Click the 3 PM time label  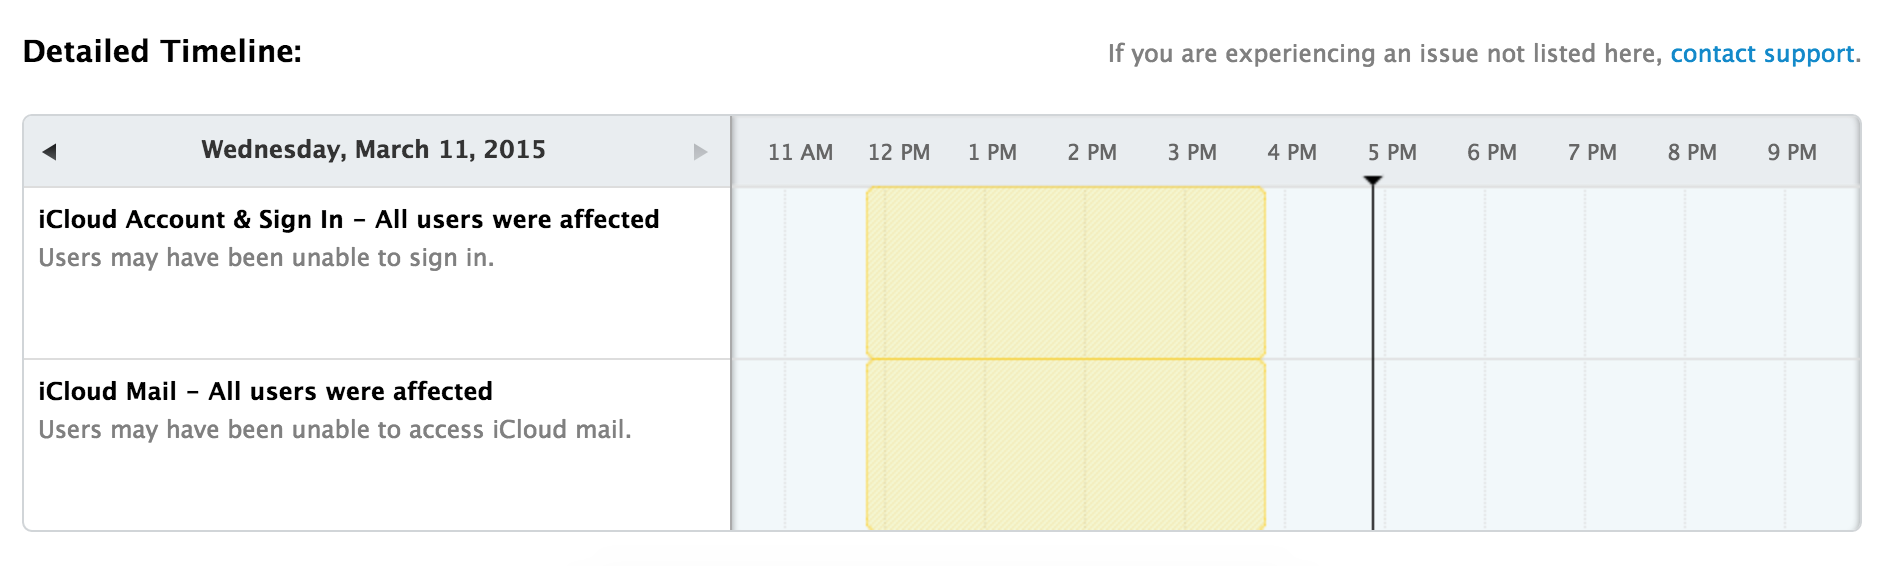pyautogui.click(x=1192, y=153)
